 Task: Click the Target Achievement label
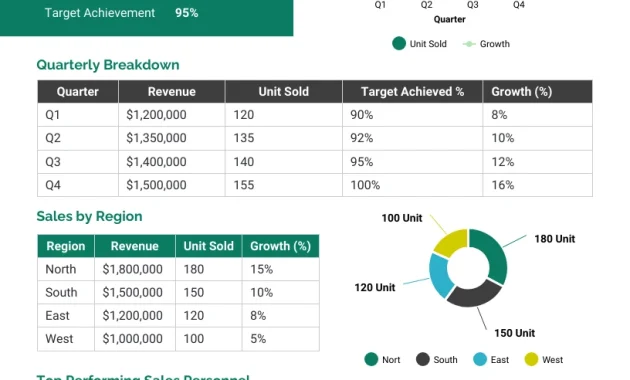point(100,13)
